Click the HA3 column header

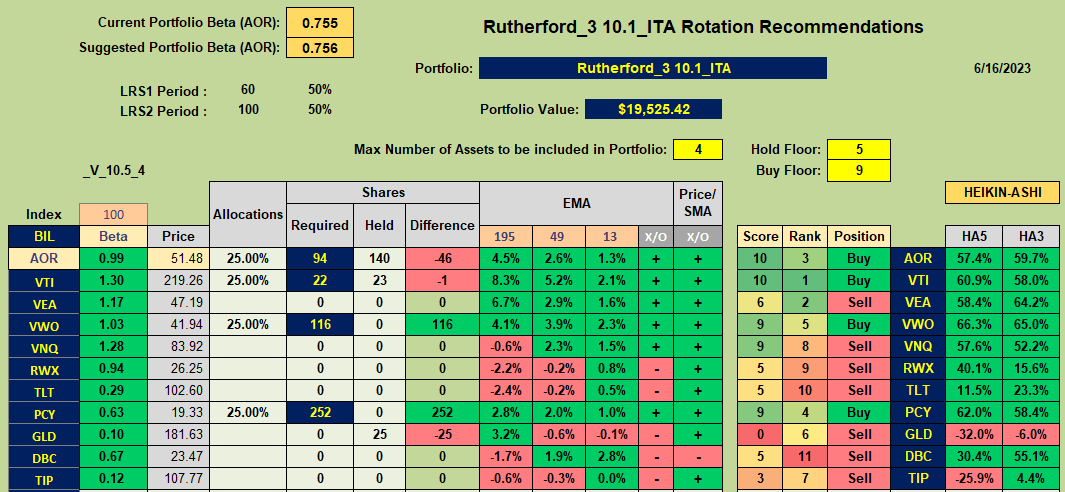[1032, 236]
